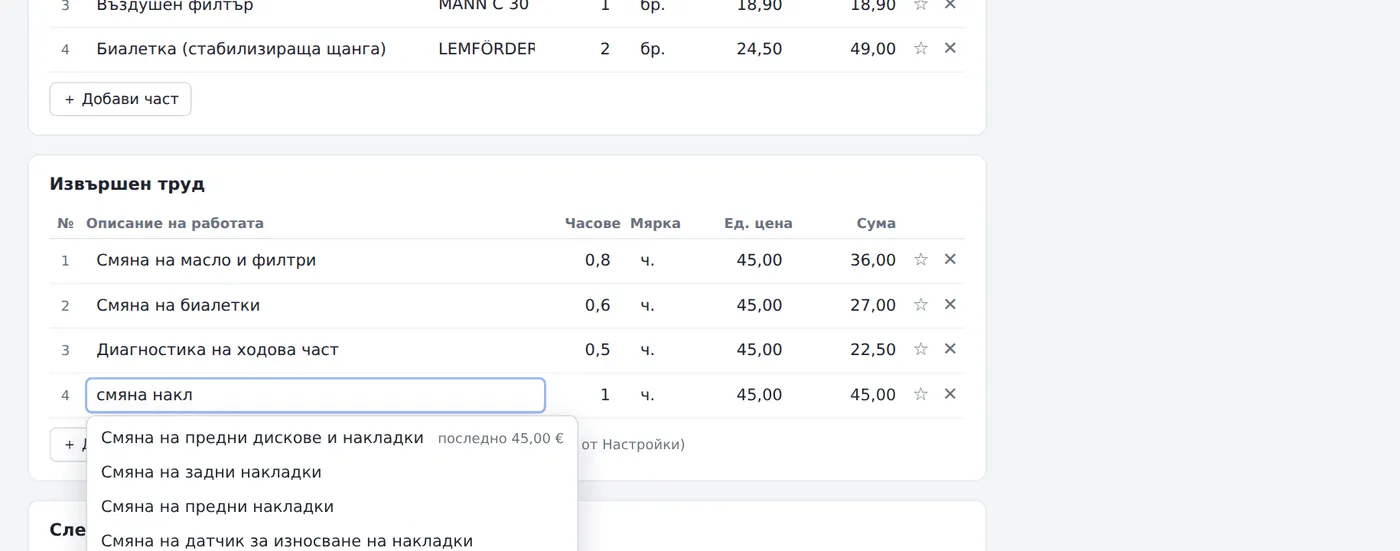1400x551 pixels.
Task: Click hours value 0,8
Action: tap(597, 260)
